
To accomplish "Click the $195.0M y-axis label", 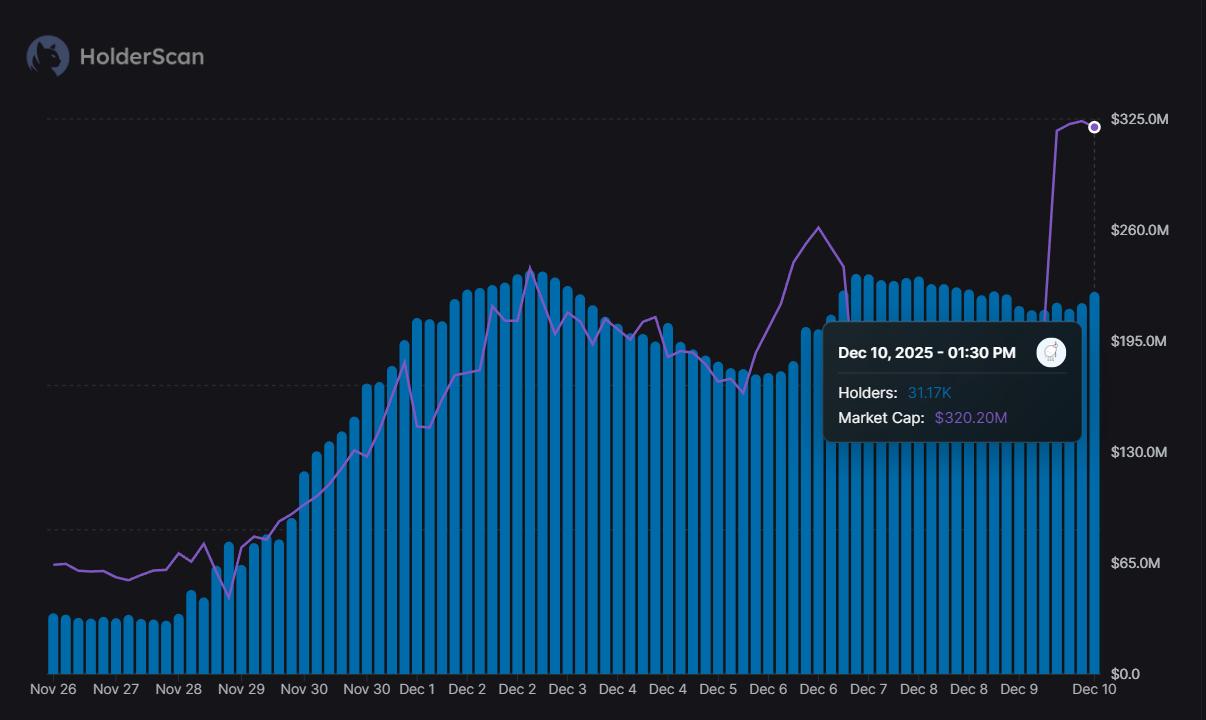I will [x=1139, y=341].
